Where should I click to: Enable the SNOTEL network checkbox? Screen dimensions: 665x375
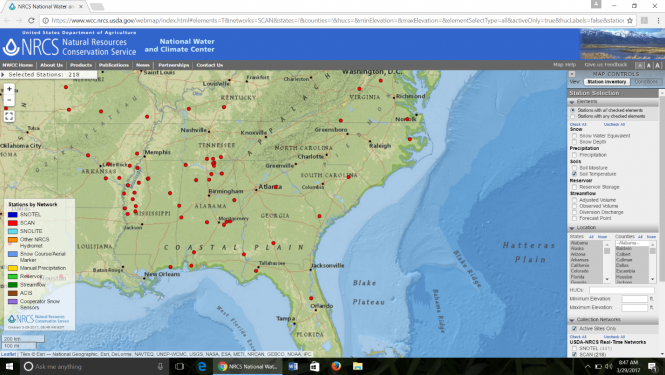pyautogui.click(x=575, y=348)
